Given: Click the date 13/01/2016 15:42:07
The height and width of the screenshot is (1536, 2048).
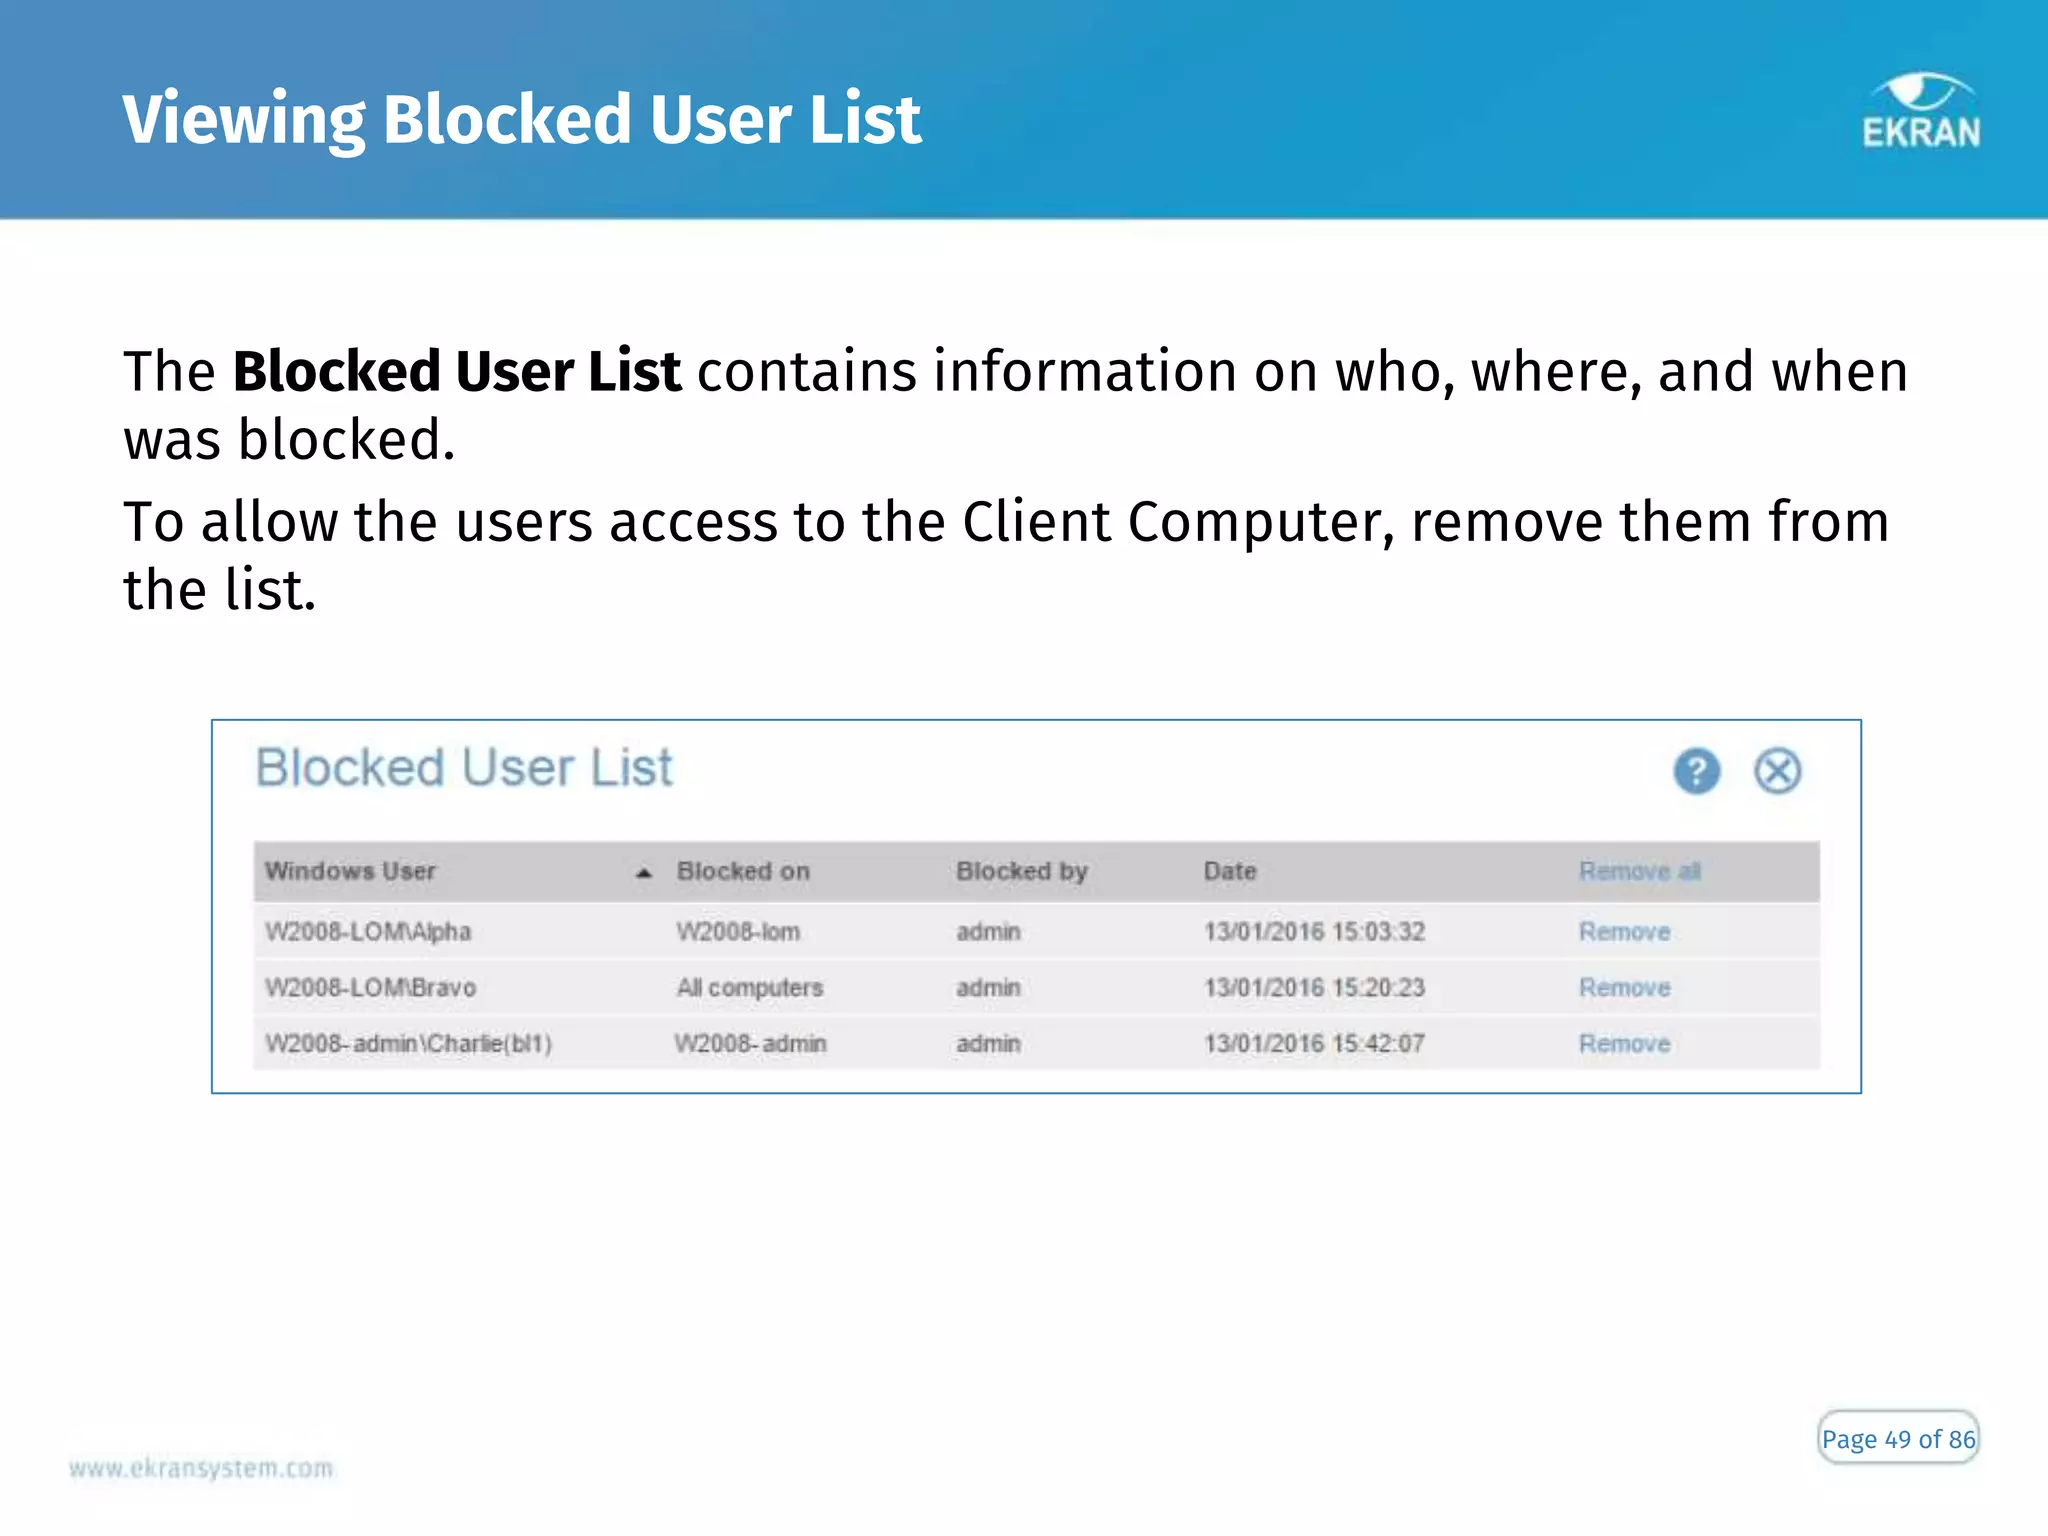Looking at the screenshot, I should (1314, 1043).
